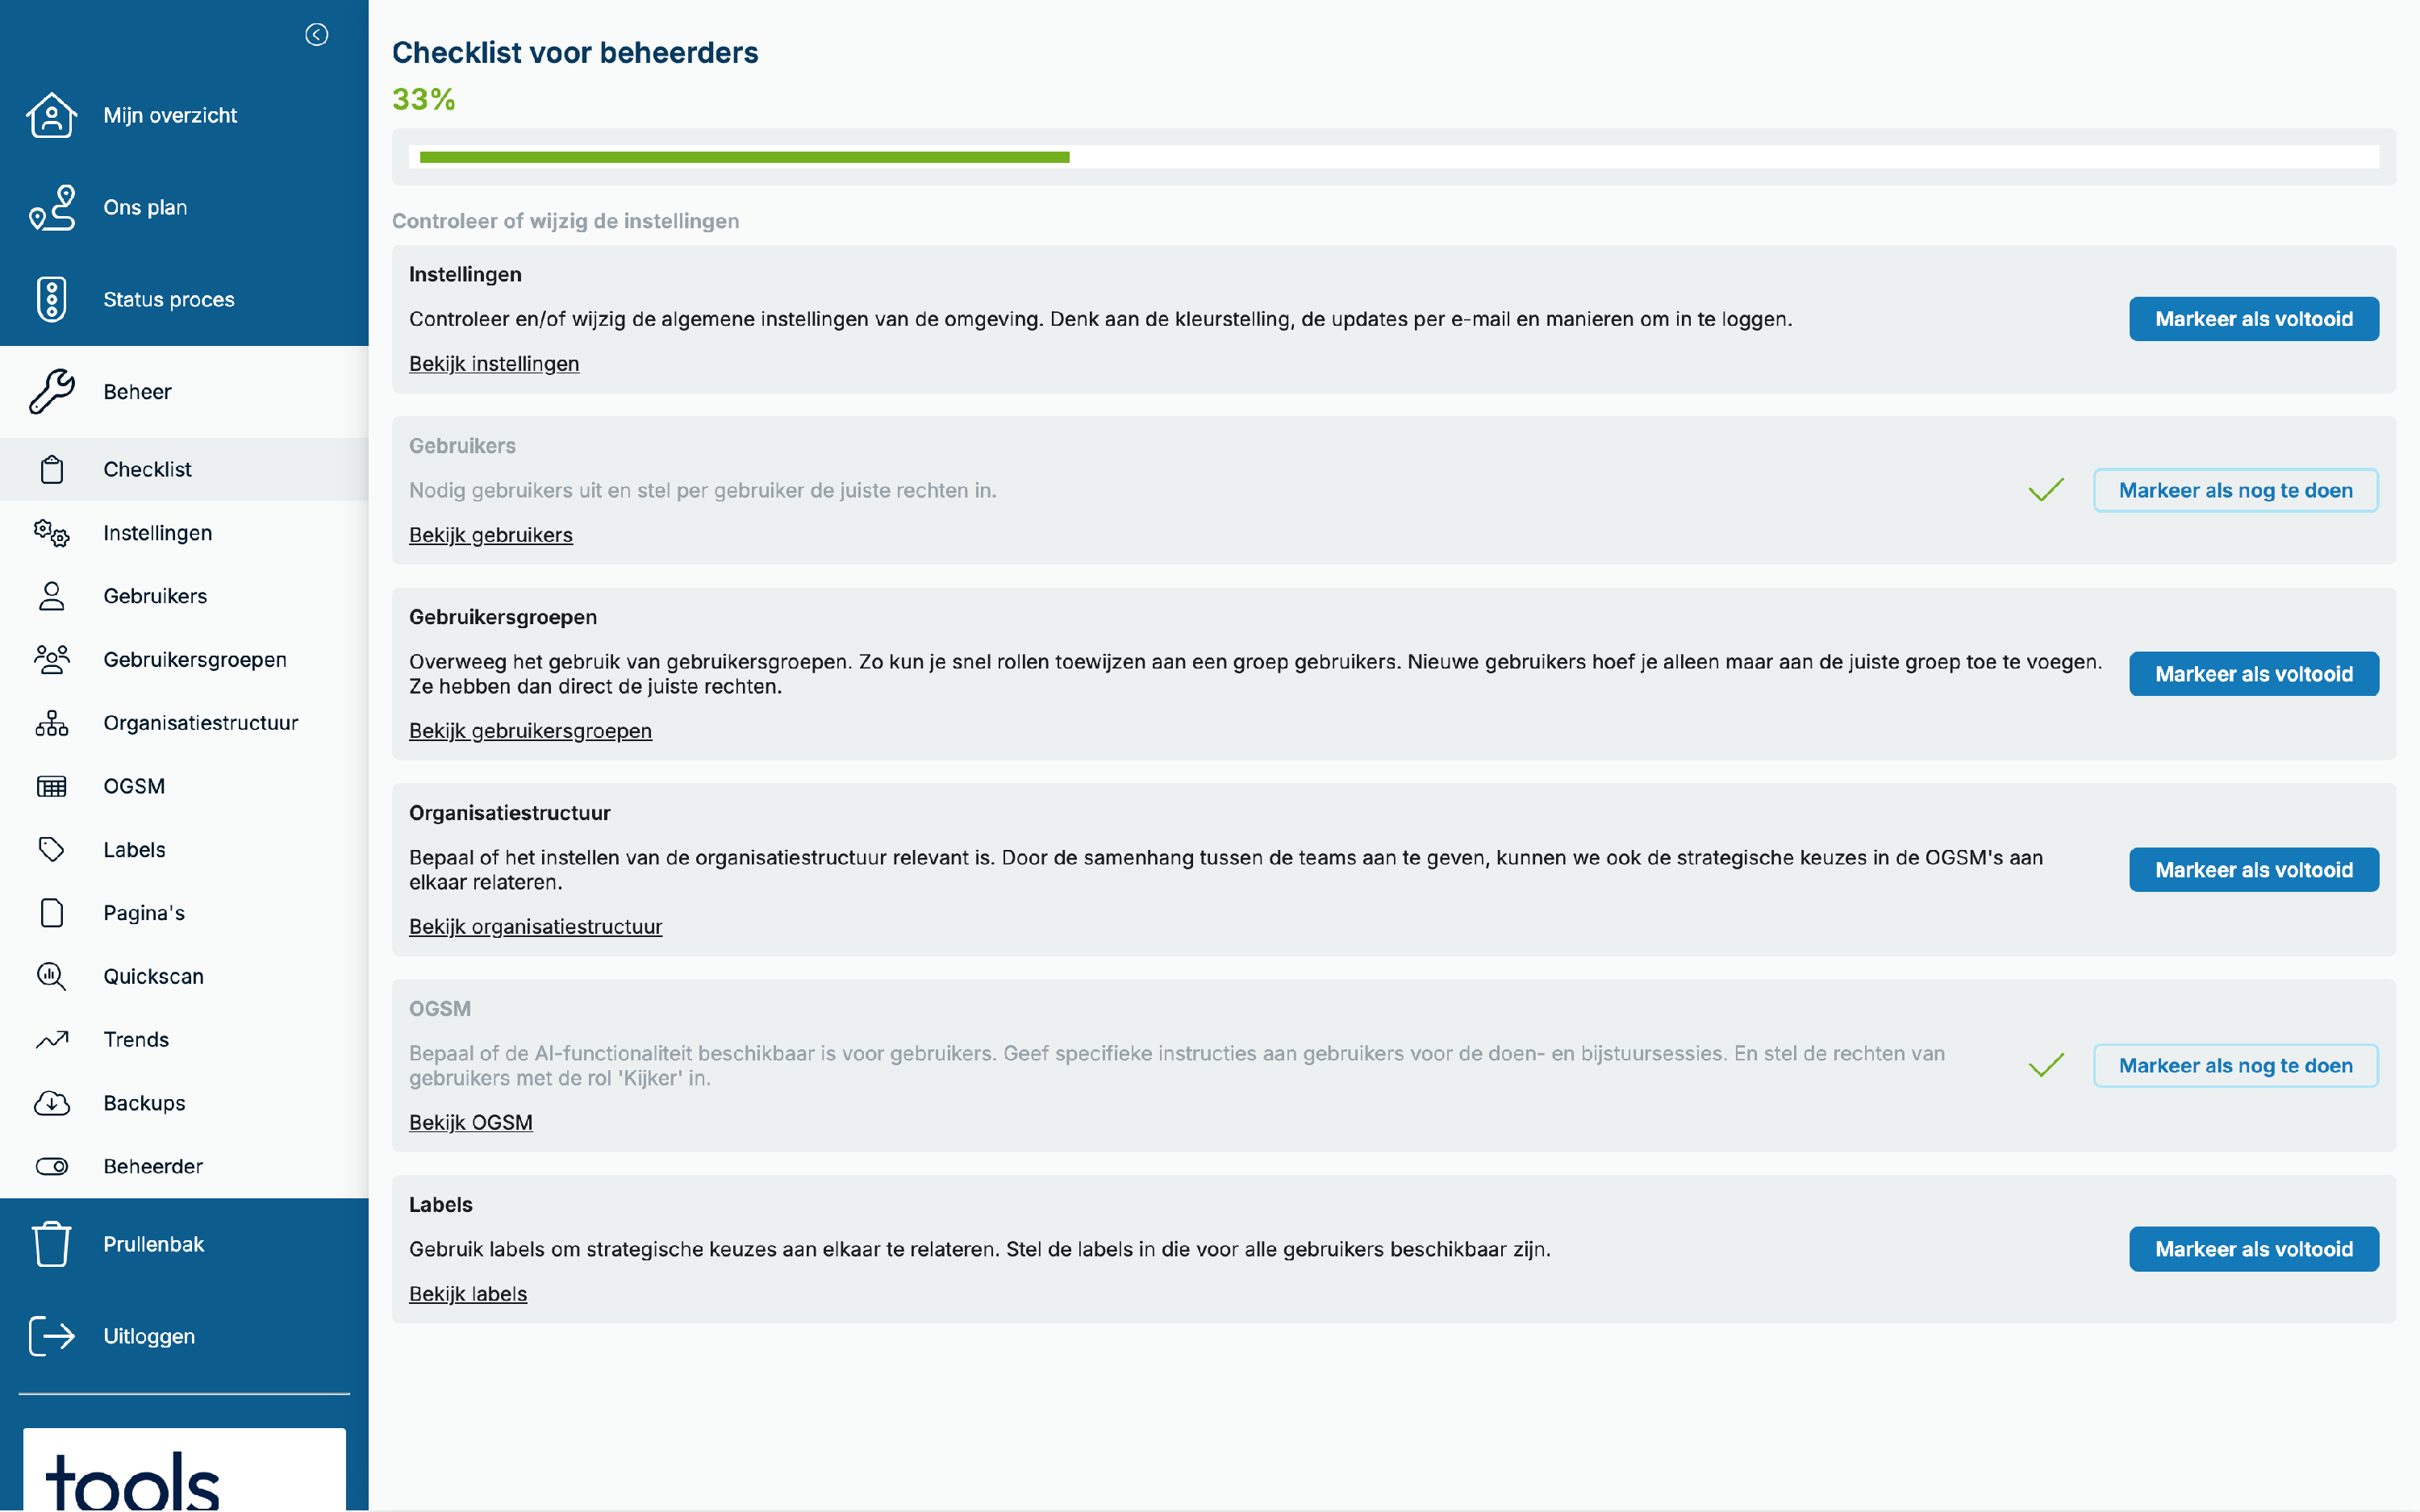Mark Instellingen as voltooid

tap(2253, 319)
